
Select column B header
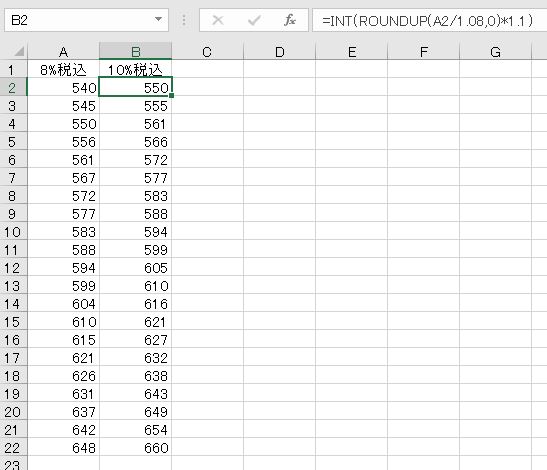click(135, 52)
